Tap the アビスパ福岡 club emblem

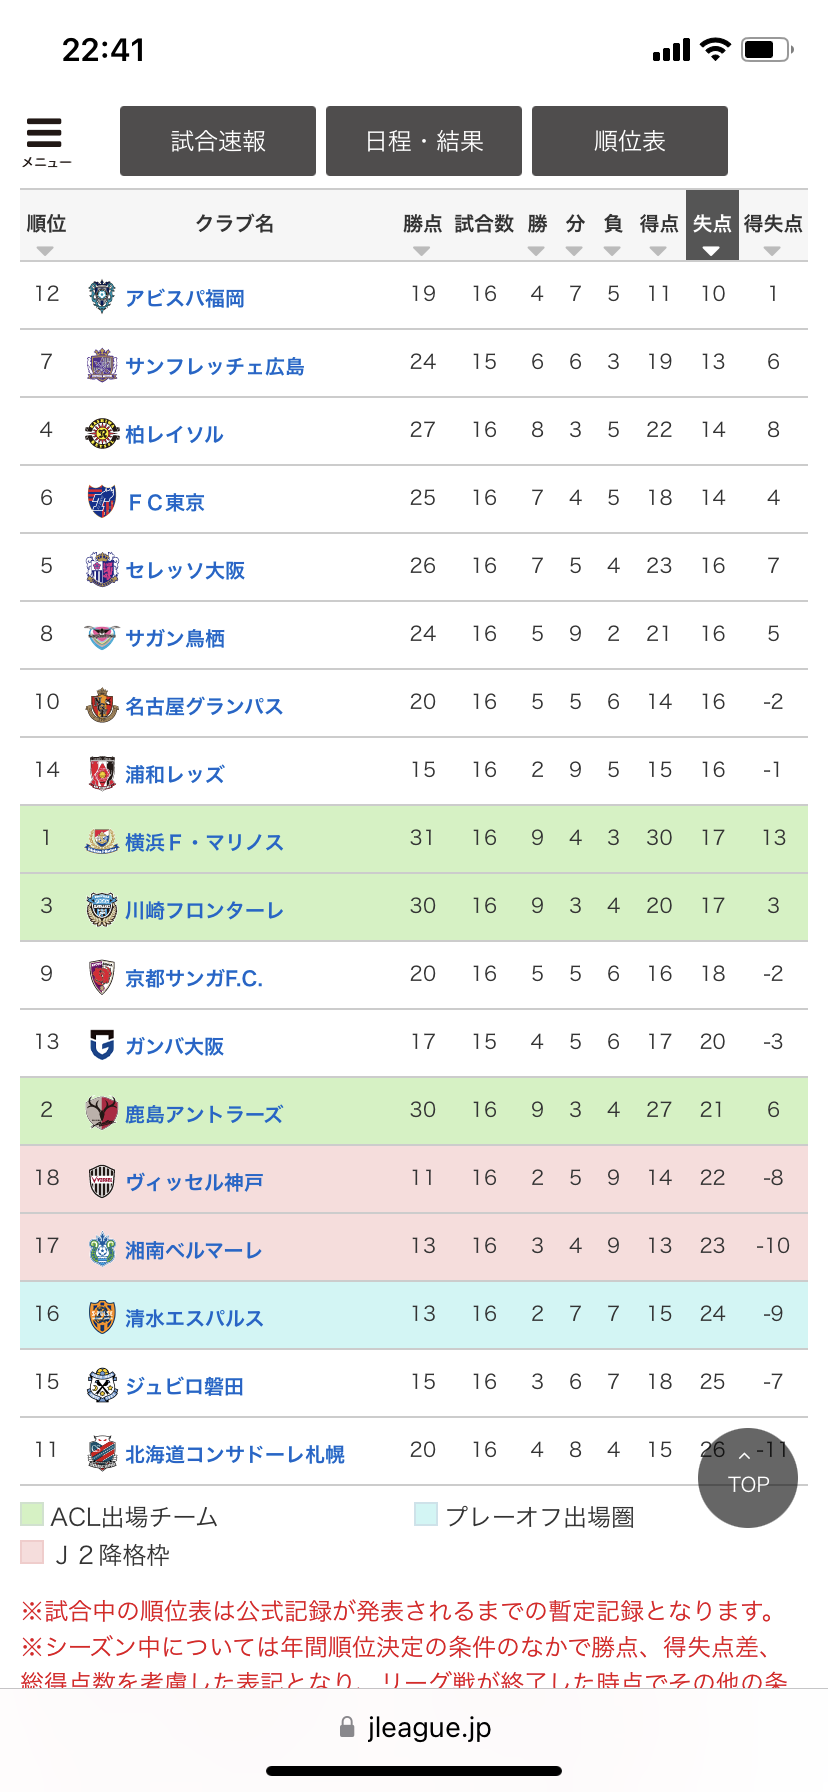(x=102, y=297)
